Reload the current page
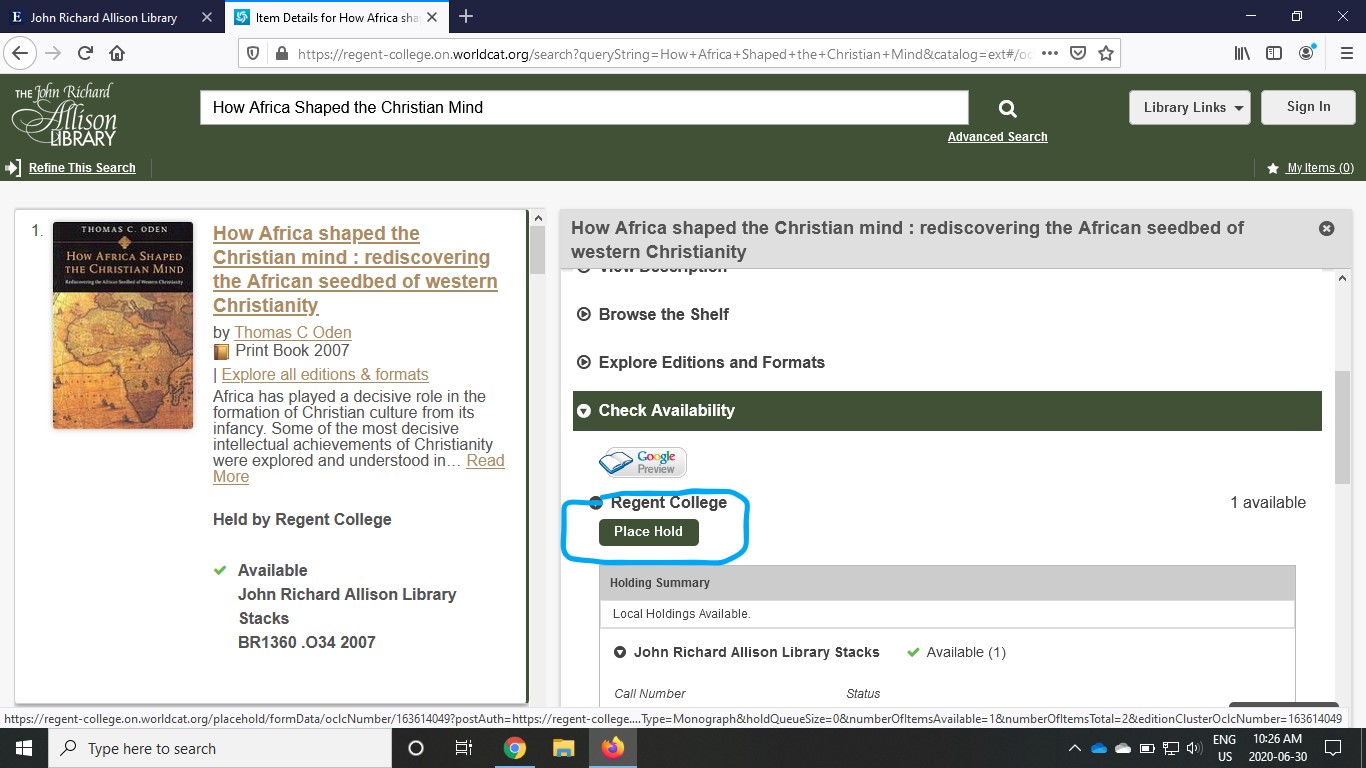Screen dimensions: 1366x768 tap(85, 54)
